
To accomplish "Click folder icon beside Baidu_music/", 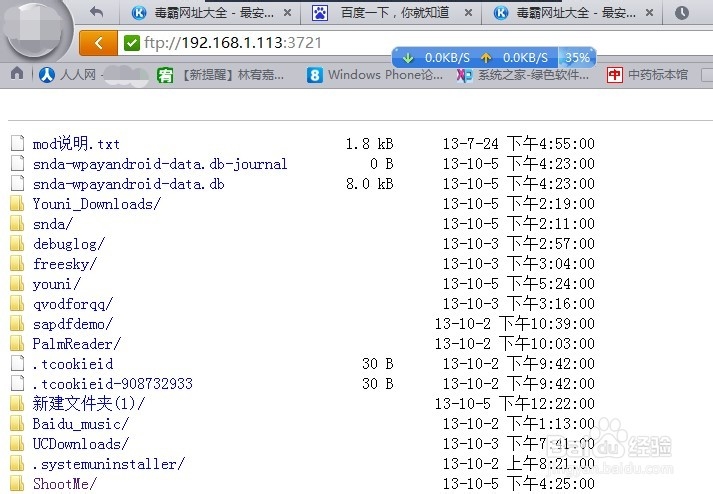I will 17,423.
